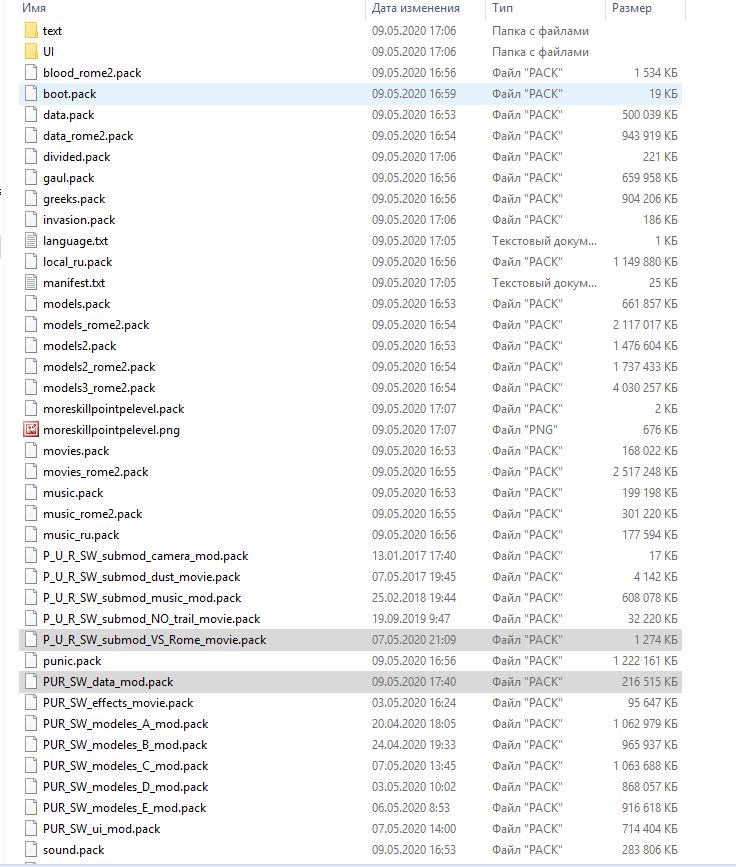Click the file icon of greeks.pack
The width and height of the screenshot is (736, 867).
point(31,199)
